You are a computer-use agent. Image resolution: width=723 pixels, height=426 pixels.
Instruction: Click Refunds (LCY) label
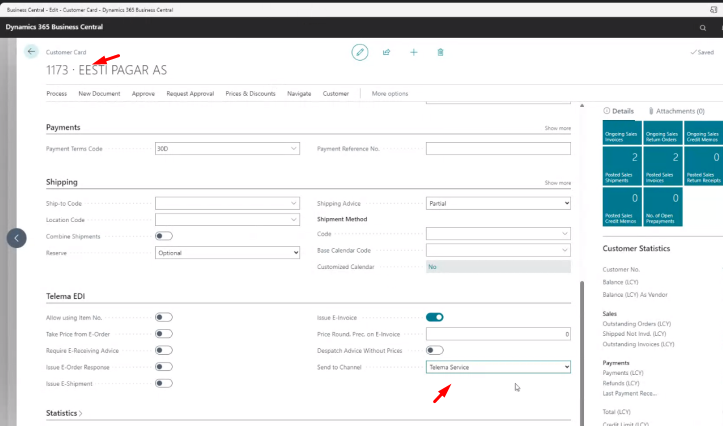[621, 383]
